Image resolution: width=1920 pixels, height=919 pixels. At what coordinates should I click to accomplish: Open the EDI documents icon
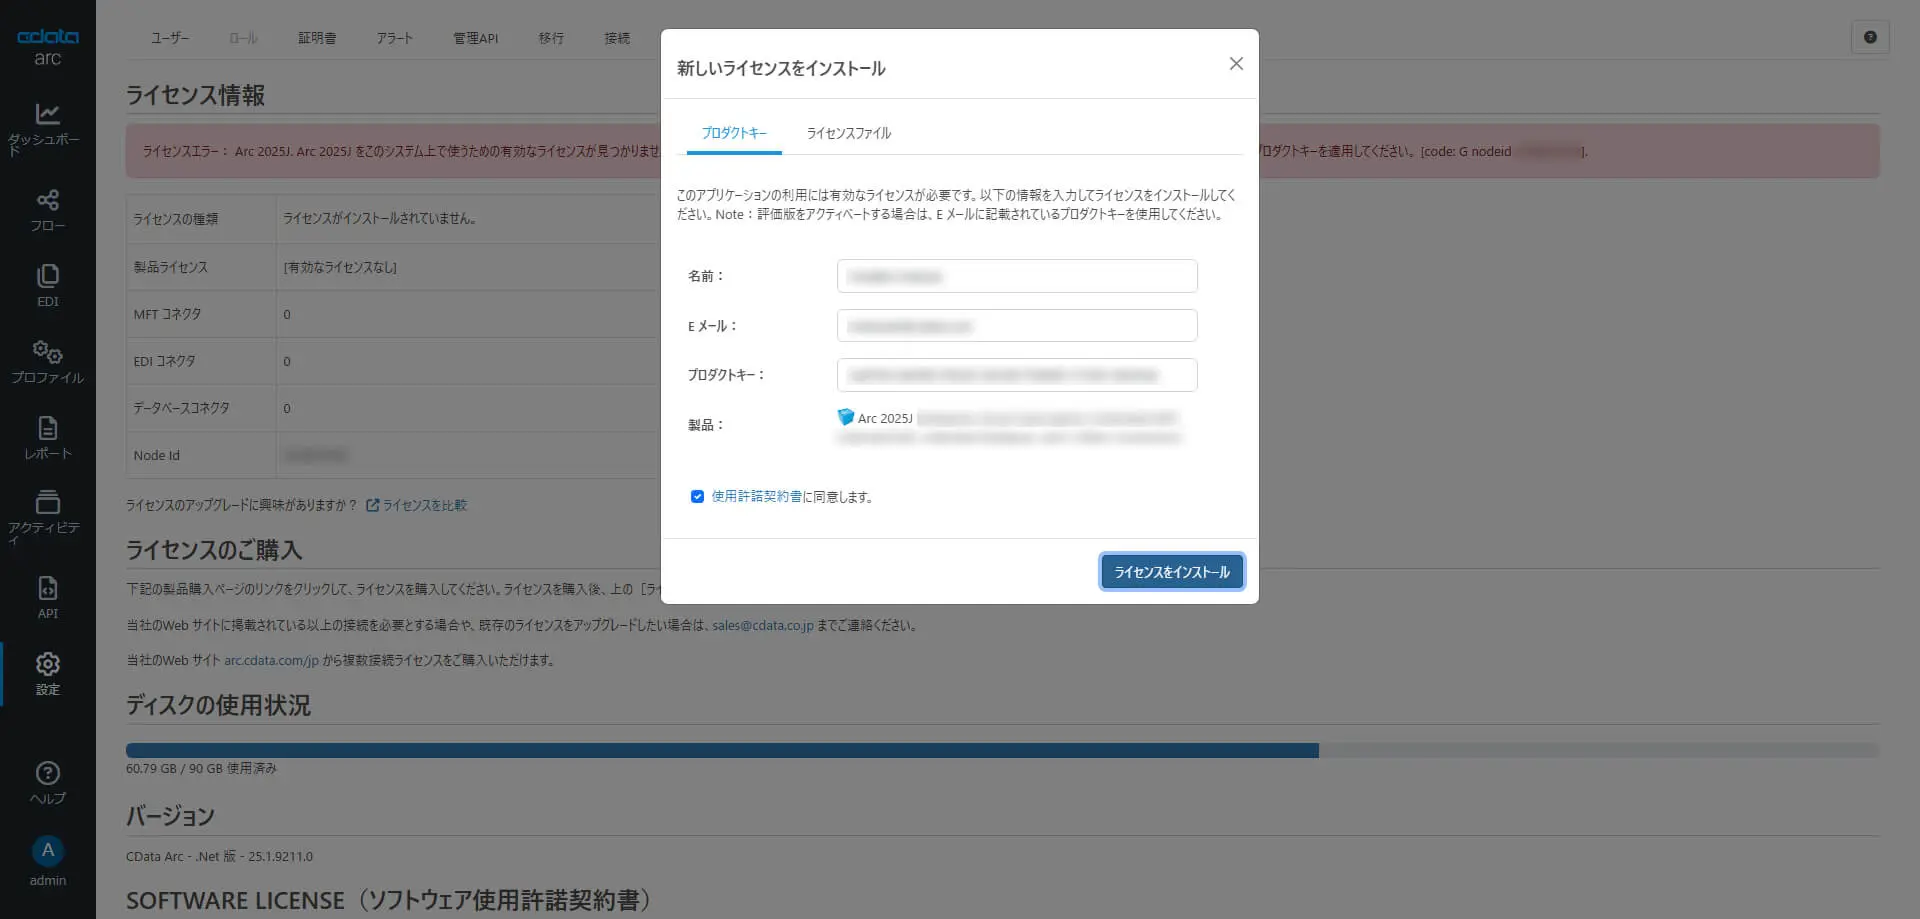(x=47, y=276)
